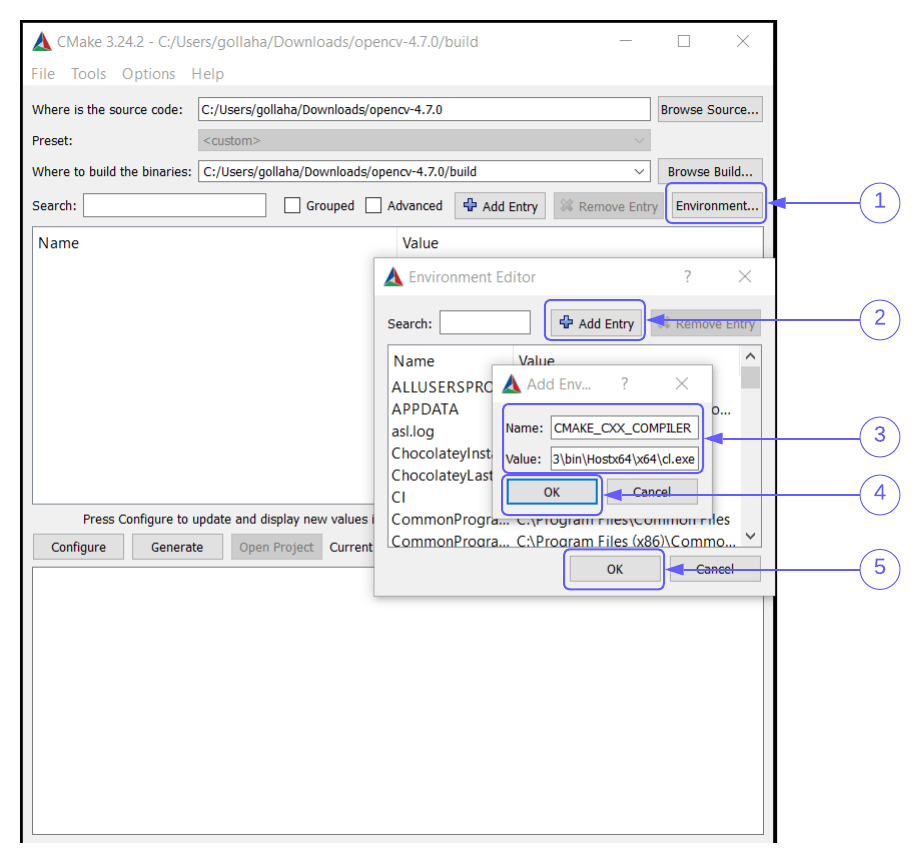Viewport: 920px width, 862px height.
Task: Click the scroll-down chevron in the environment list
Action: [750, 537]
